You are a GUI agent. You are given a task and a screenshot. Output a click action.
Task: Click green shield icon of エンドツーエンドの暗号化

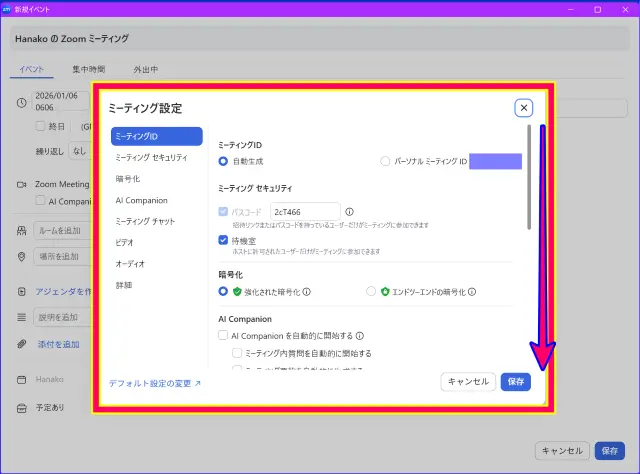tap(385, 292)
